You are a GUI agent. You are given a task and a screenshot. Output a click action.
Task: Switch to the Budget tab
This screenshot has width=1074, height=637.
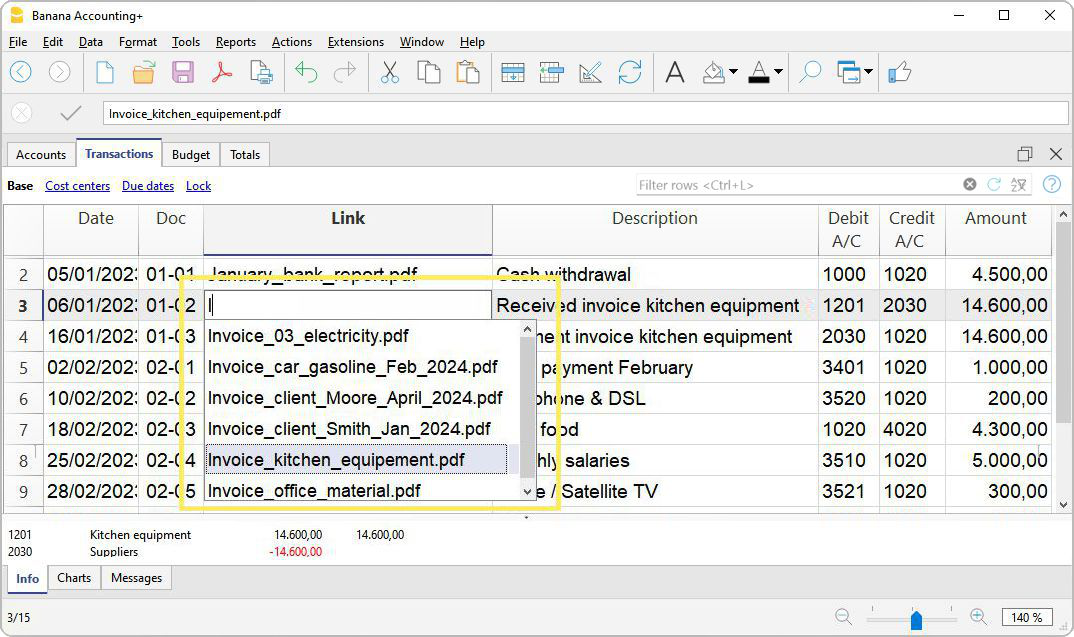(x=191, y=155)
